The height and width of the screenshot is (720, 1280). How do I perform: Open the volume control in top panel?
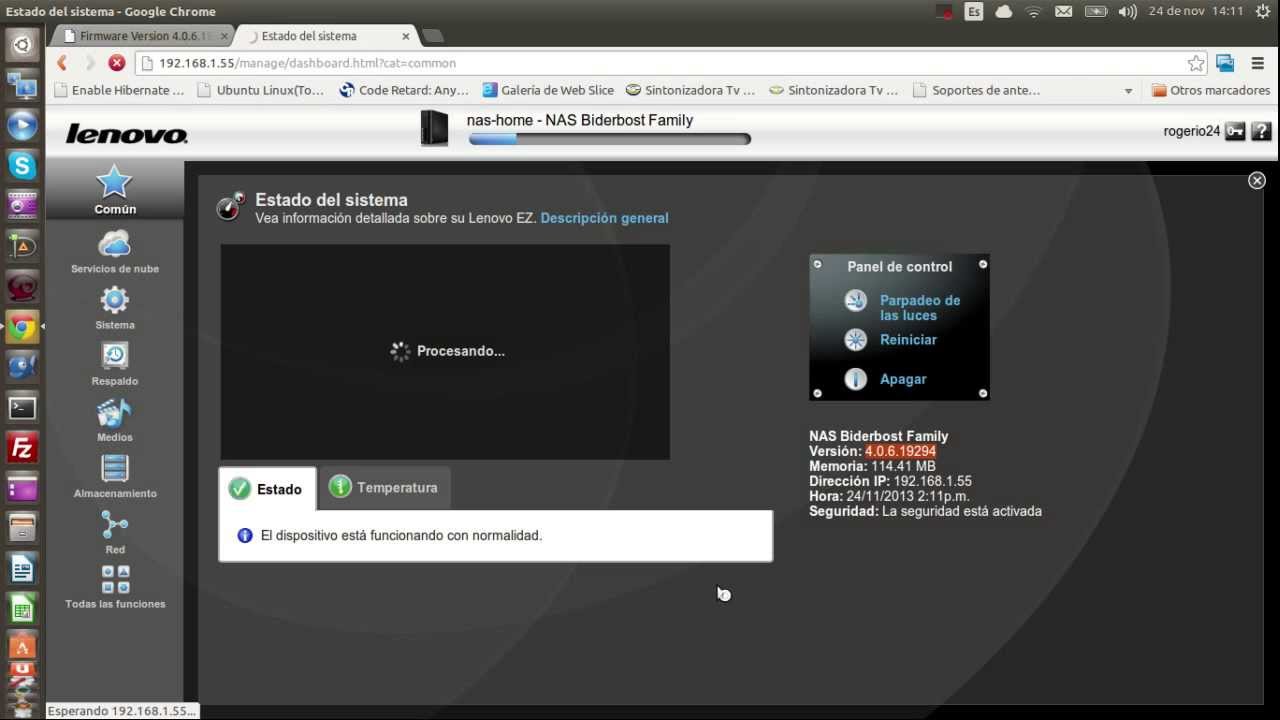click(x=1128, y=11)
